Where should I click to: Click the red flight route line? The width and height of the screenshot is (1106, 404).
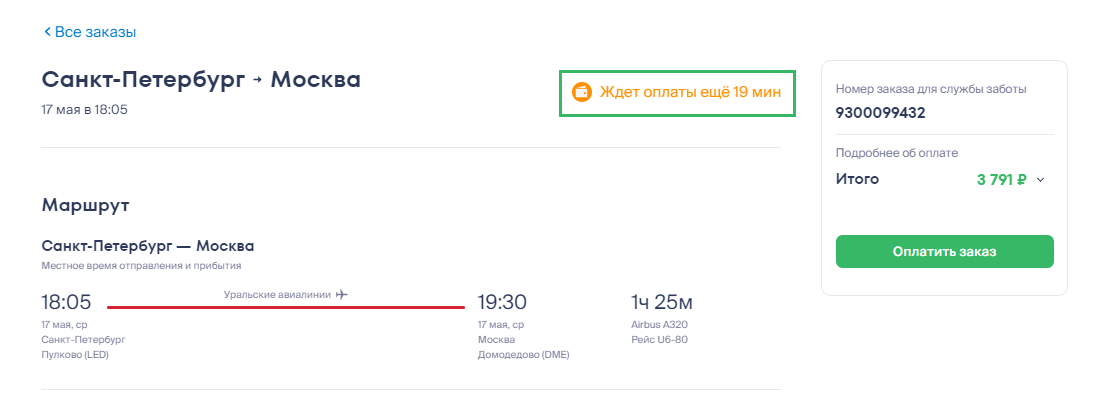[x=286, y=307]
